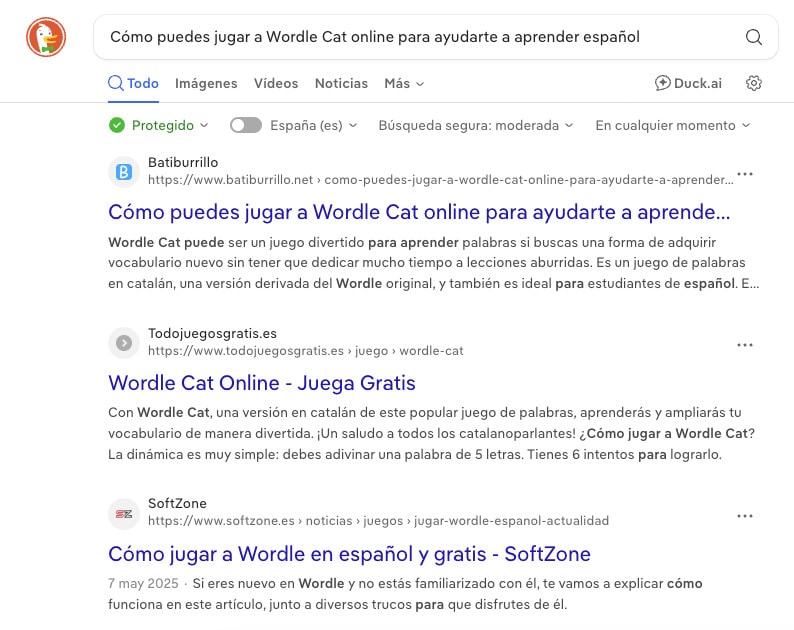
Task: Click the Batiburrillo favicon
Action: point(124,172)
